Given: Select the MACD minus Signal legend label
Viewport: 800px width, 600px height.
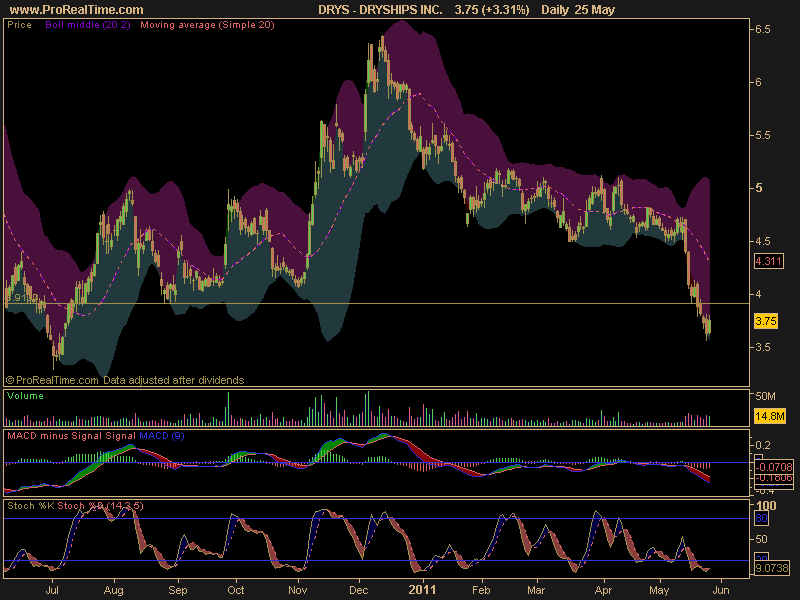Looking at the screenshot, I should coord(55,436).
